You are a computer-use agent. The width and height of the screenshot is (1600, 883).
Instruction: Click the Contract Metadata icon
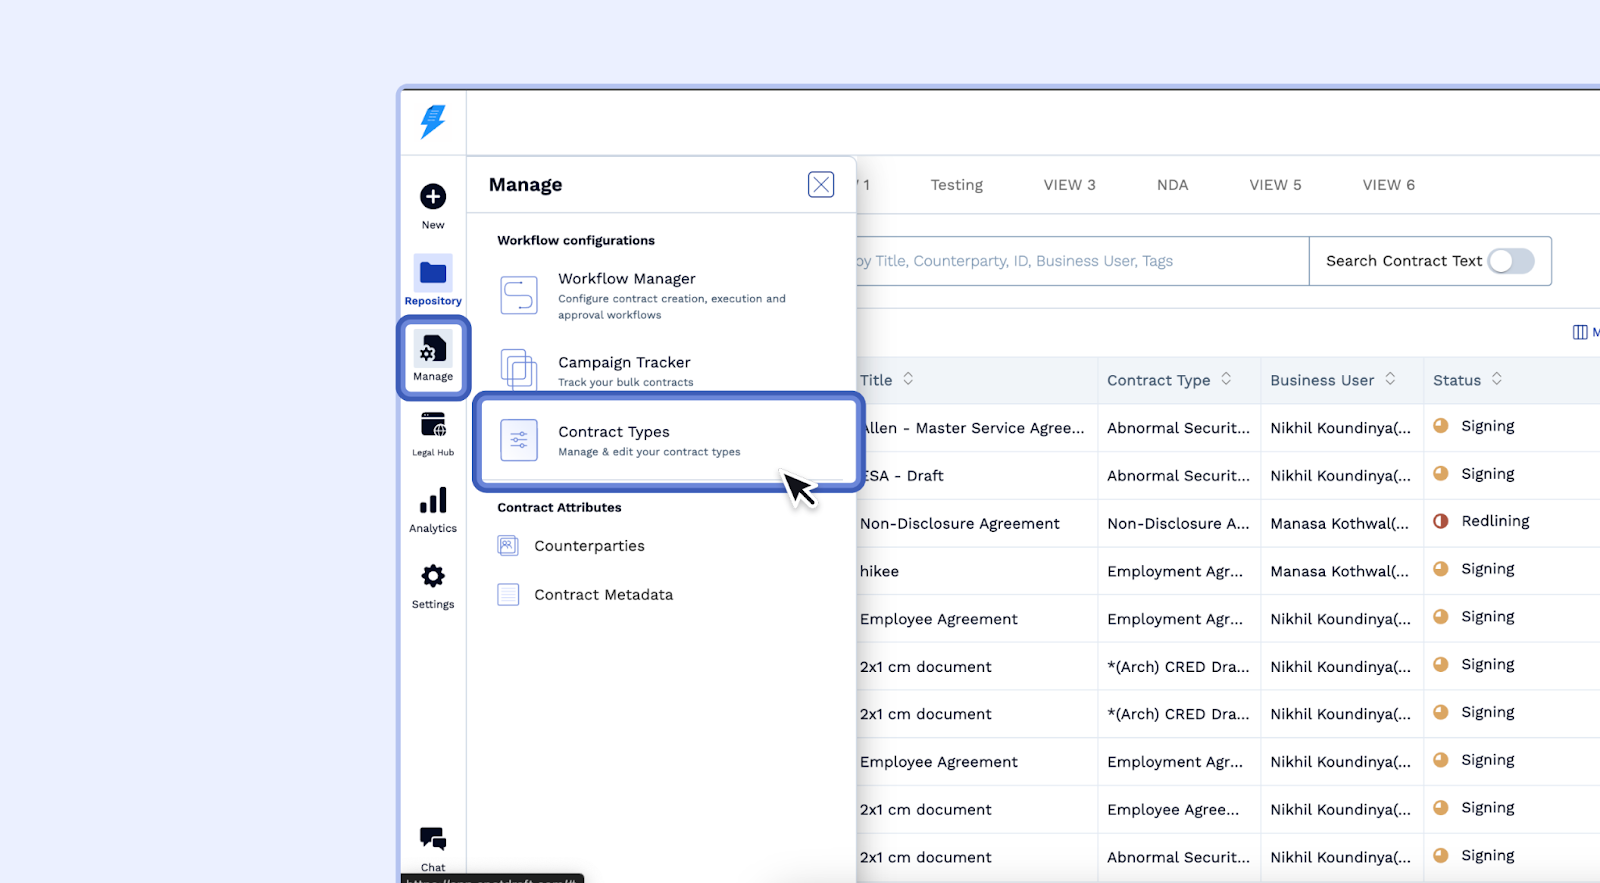tap(508, 595)
